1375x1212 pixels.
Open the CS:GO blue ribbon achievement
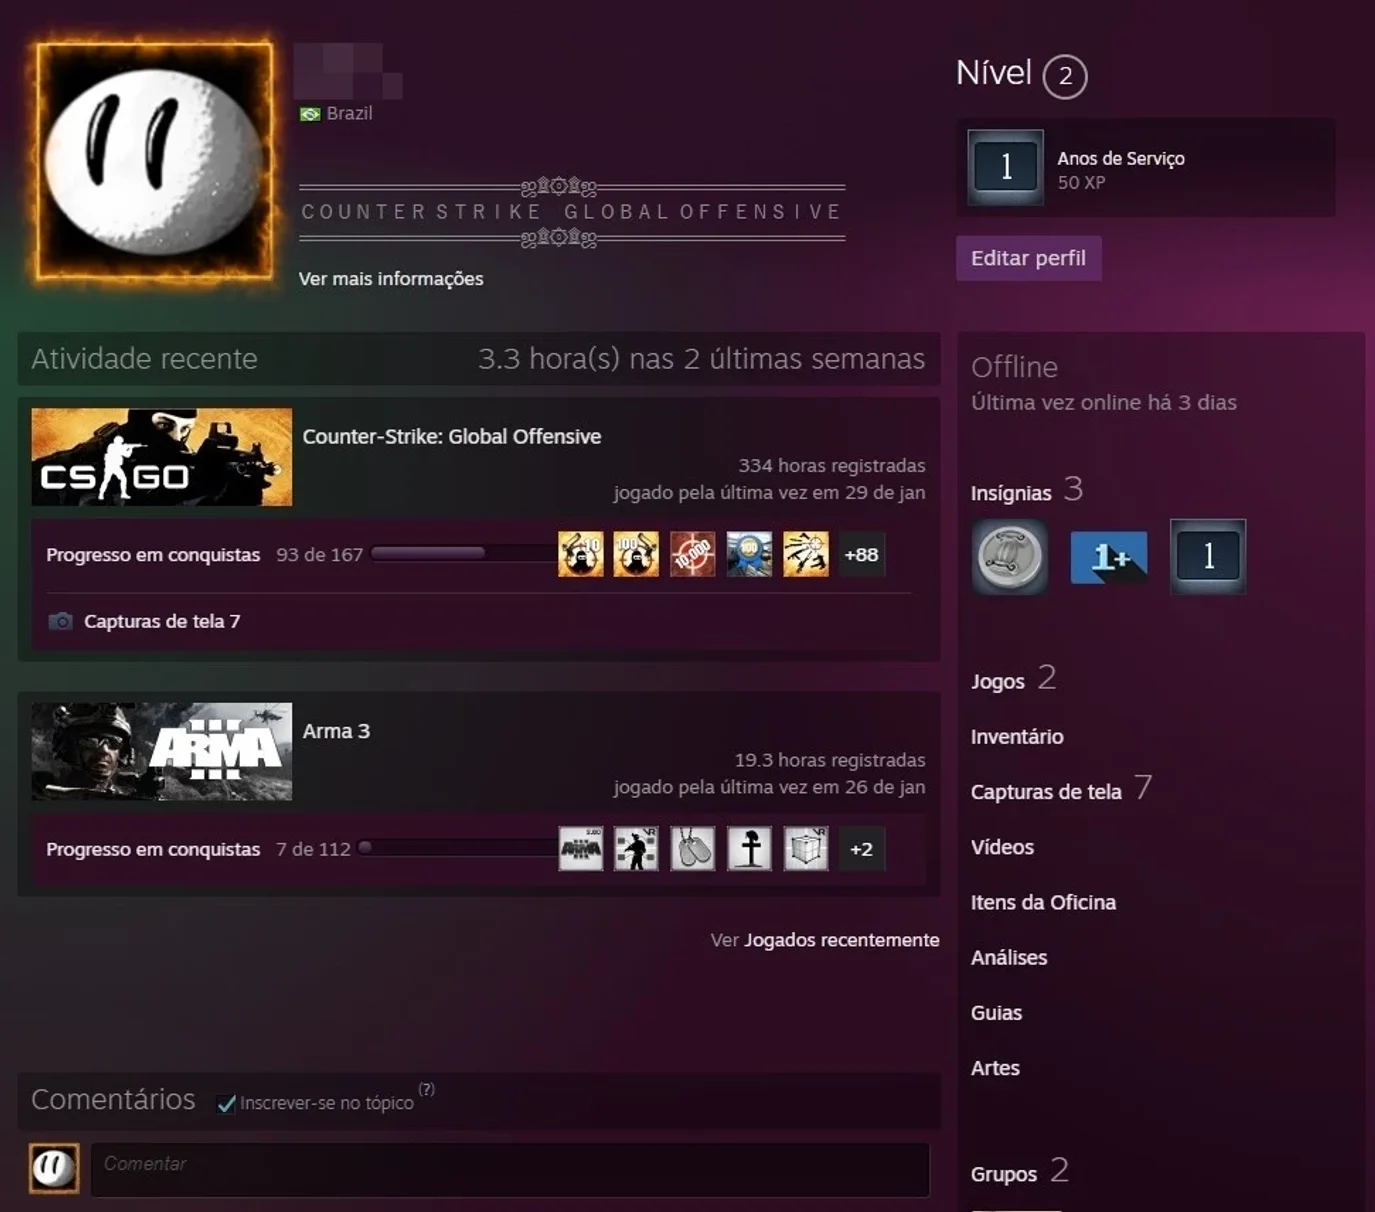[749, 555]
